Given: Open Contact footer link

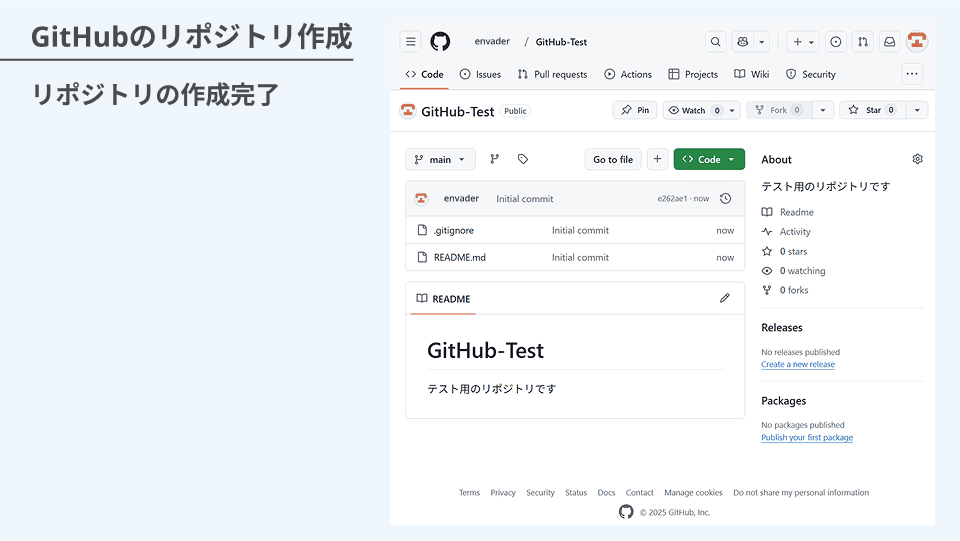Looking at the screenshot, I should tap(639, 493).
